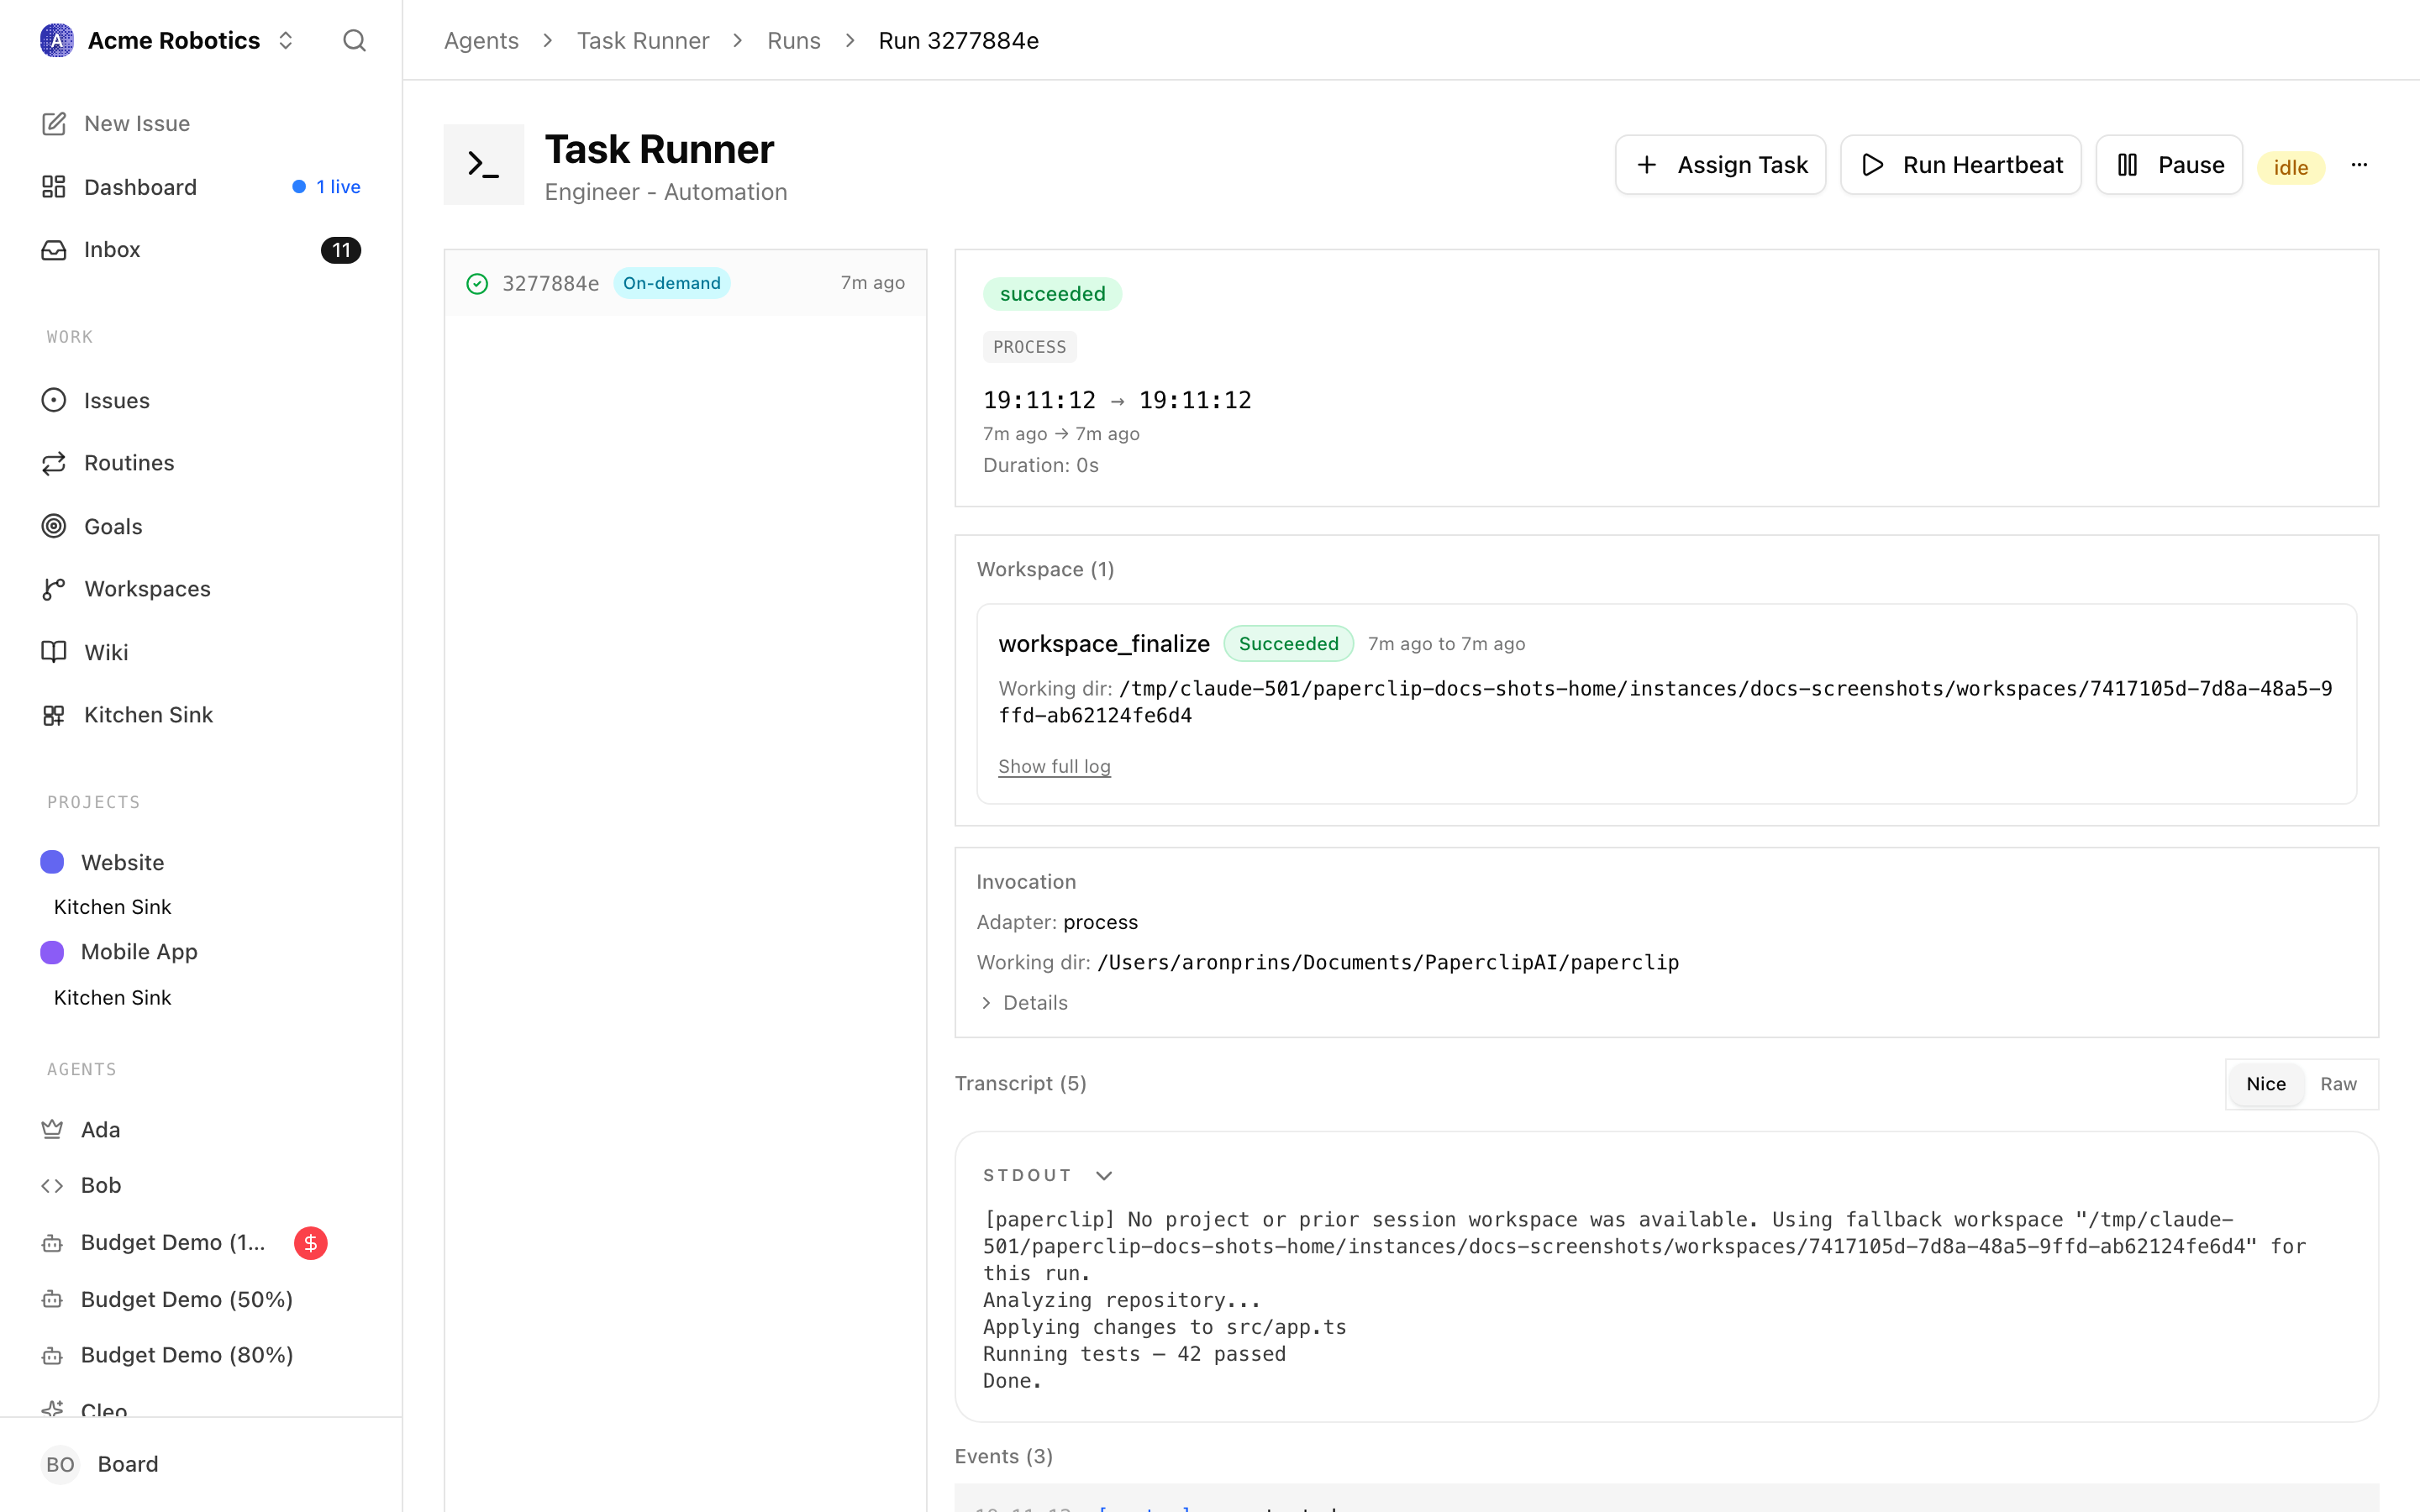
Task: Click the Acme Robotics logo avatar
Action: [x=56, y=40]
